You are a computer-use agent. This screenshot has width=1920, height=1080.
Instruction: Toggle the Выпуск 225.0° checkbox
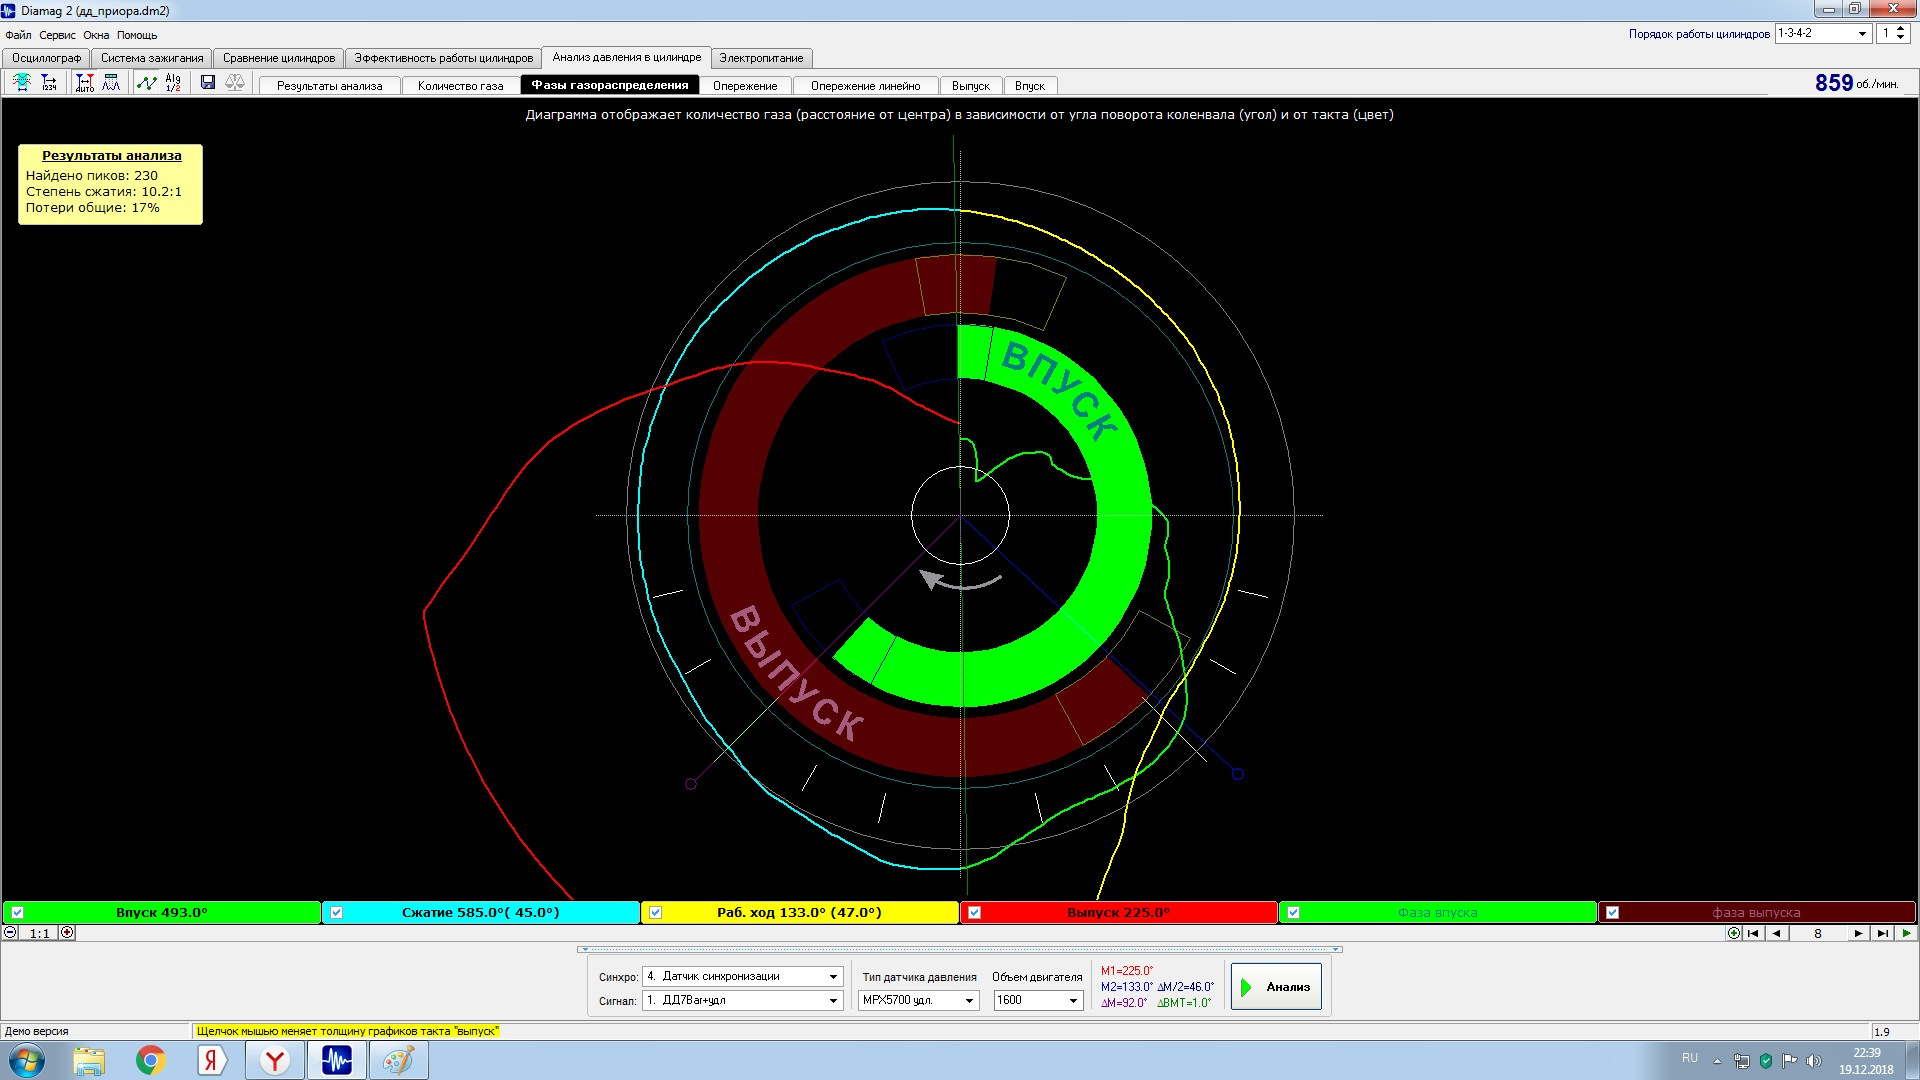point(974,913)
